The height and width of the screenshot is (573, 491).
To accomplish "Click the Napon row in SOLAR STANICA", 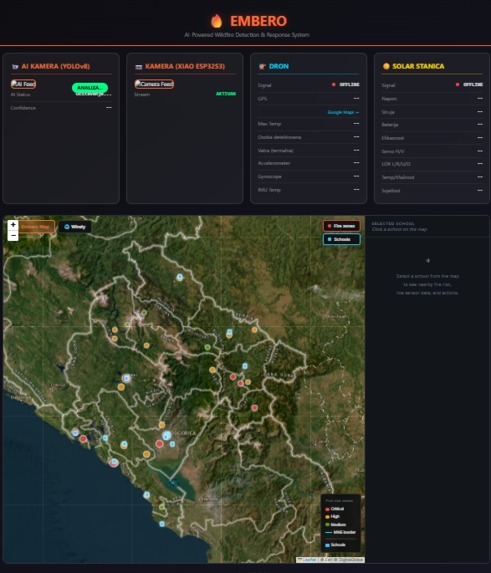I will (432, 99).
